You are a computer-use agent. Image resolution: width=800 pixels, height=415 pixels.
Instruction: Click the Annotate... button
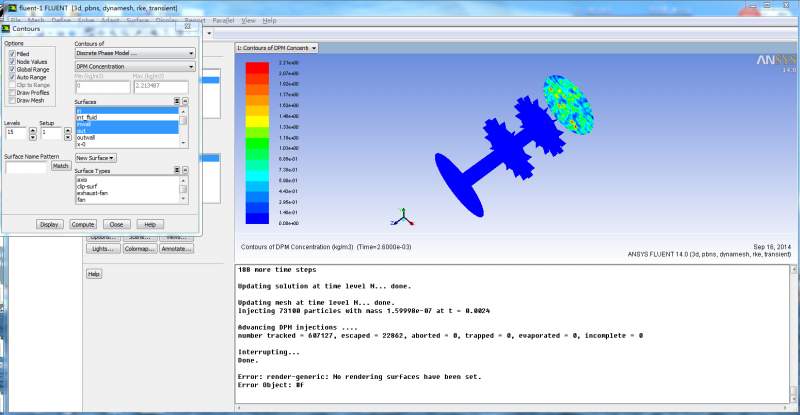(x=176, y=249)
